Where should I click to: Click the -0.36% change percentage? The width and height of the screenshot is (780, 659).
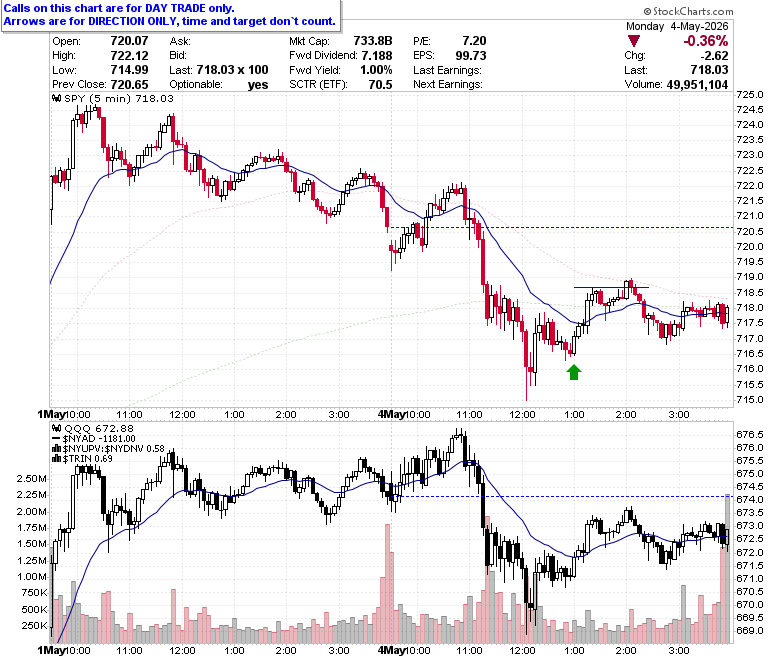coord(705,41)
